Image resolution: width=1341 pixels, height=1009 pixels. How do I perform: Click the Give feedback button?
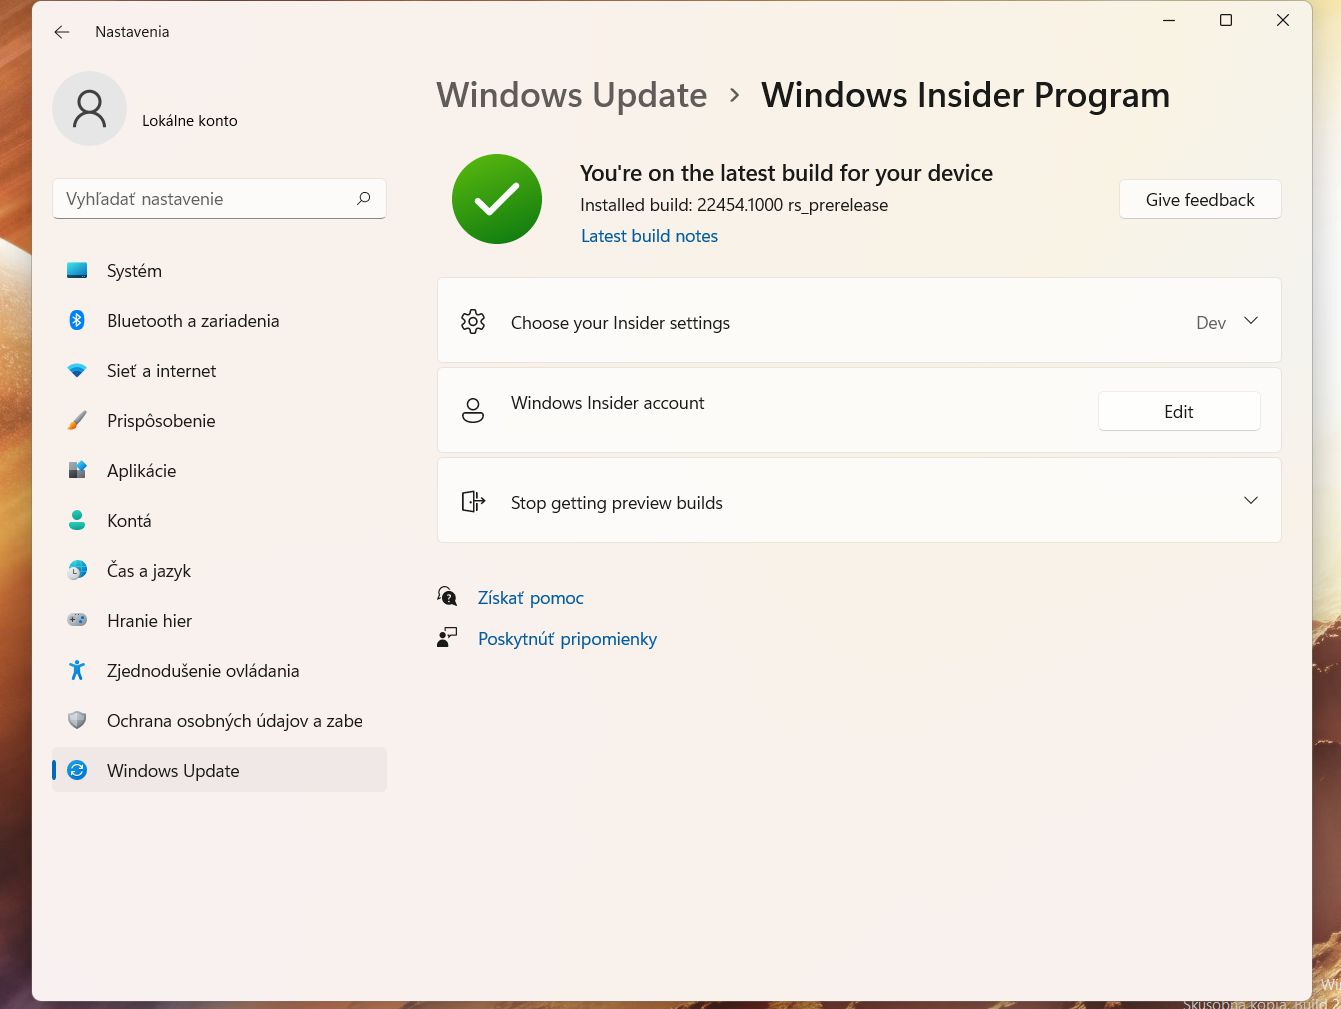tap(1200, 199)
